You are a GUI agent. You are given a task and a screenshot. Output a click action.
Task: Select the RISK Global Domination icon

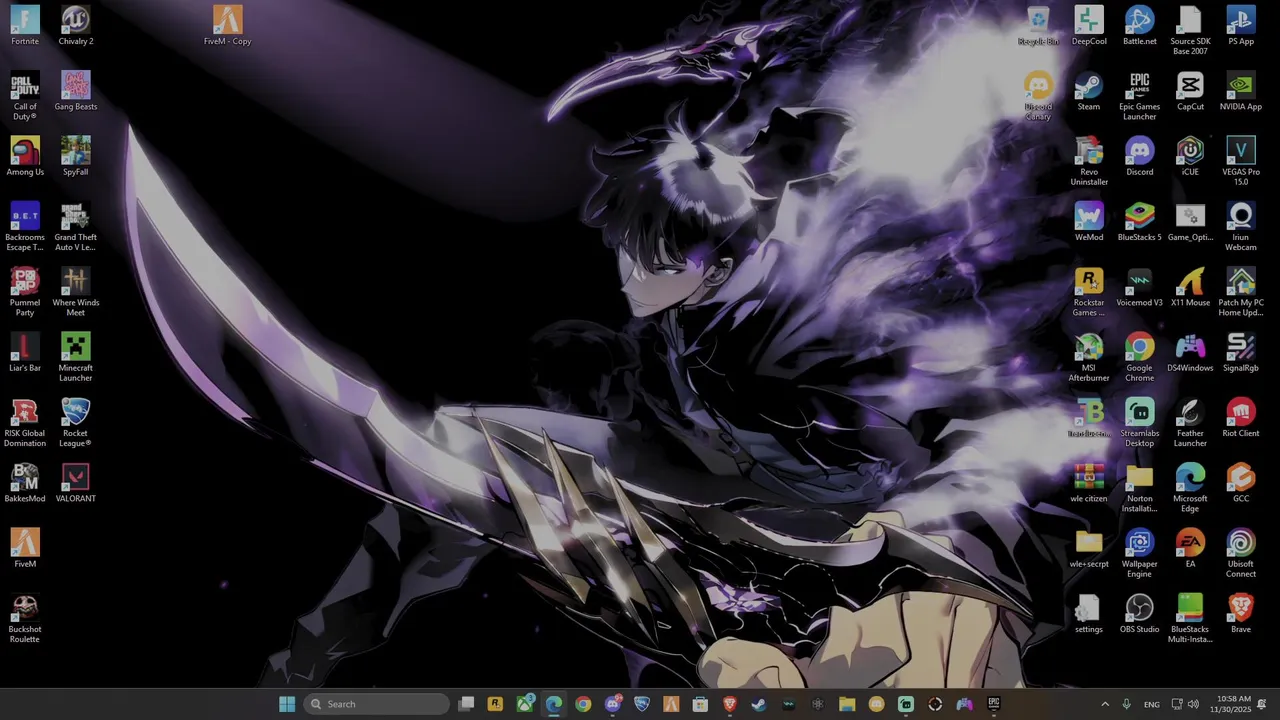coord(25,423)
